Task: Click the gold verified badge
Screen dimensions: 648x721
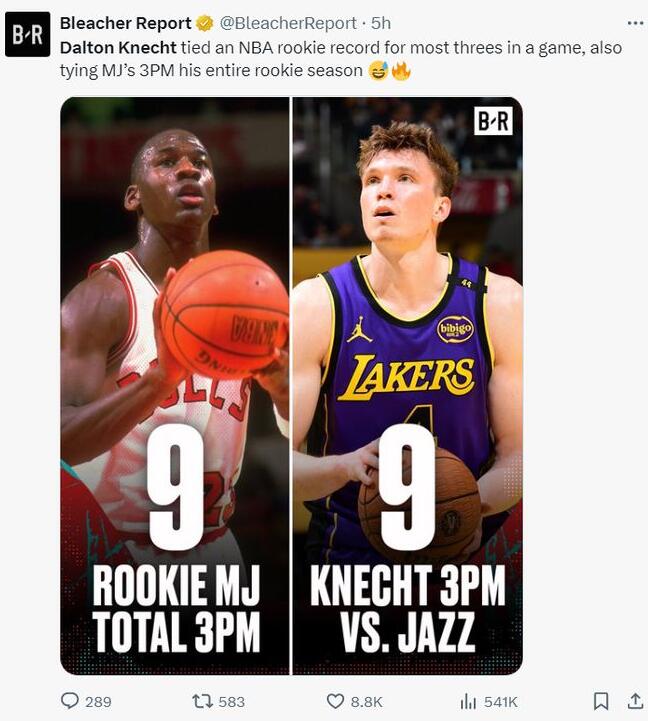Action: click(x=205, y=23)
